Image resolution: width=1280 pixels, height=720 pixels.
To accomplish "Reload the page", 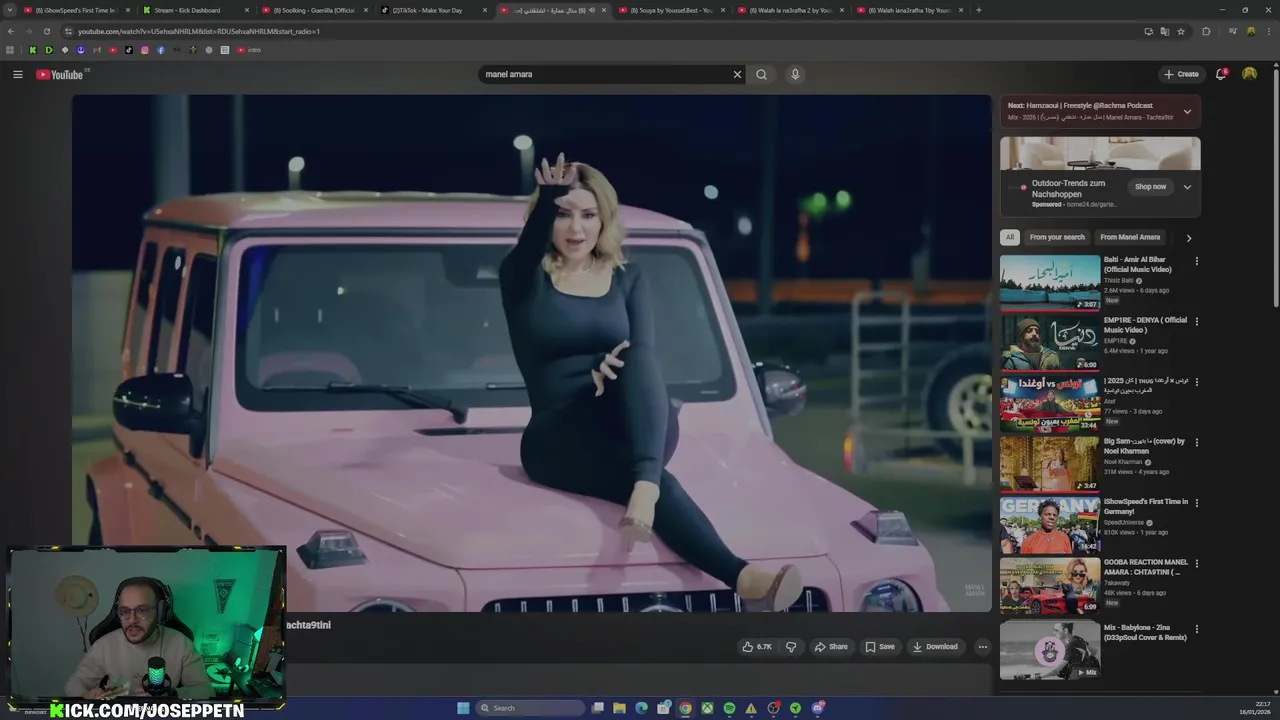I will click(x=46, y=31).
